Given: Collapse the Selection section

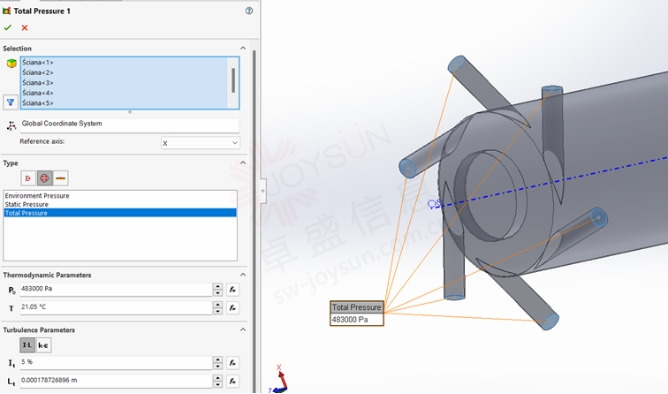Looking at the screenshot, I should (243, 48).
